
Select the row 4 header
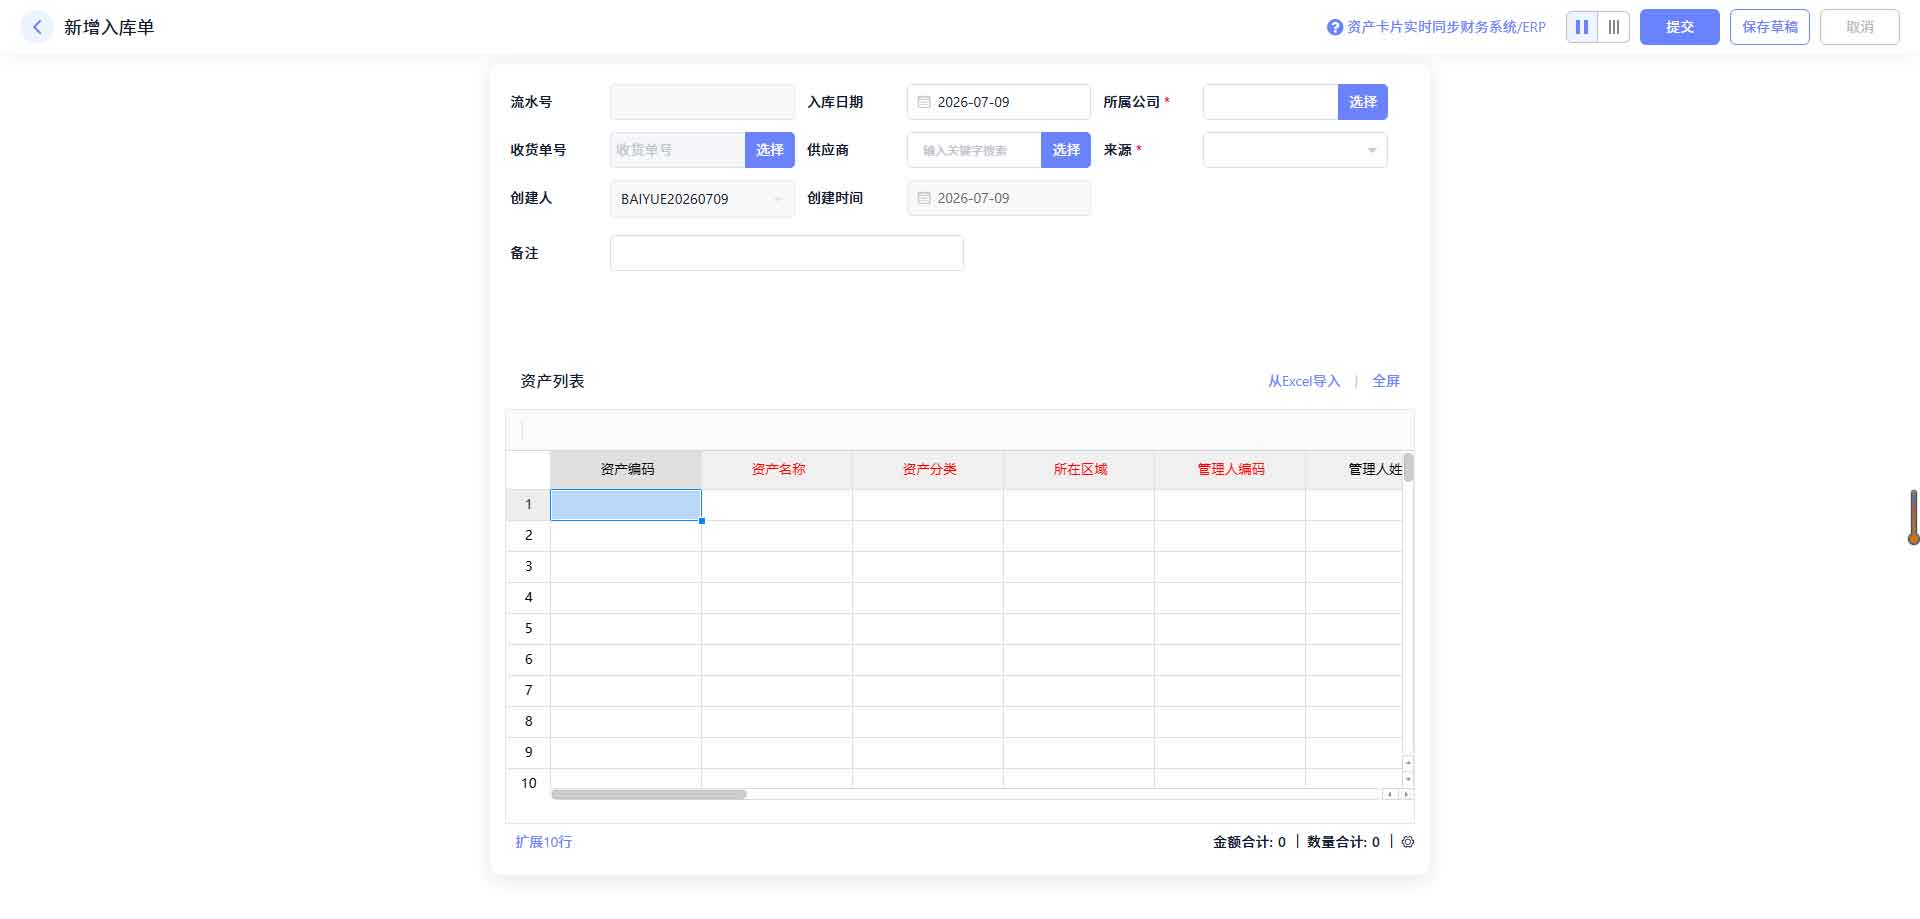click(528, 598)
